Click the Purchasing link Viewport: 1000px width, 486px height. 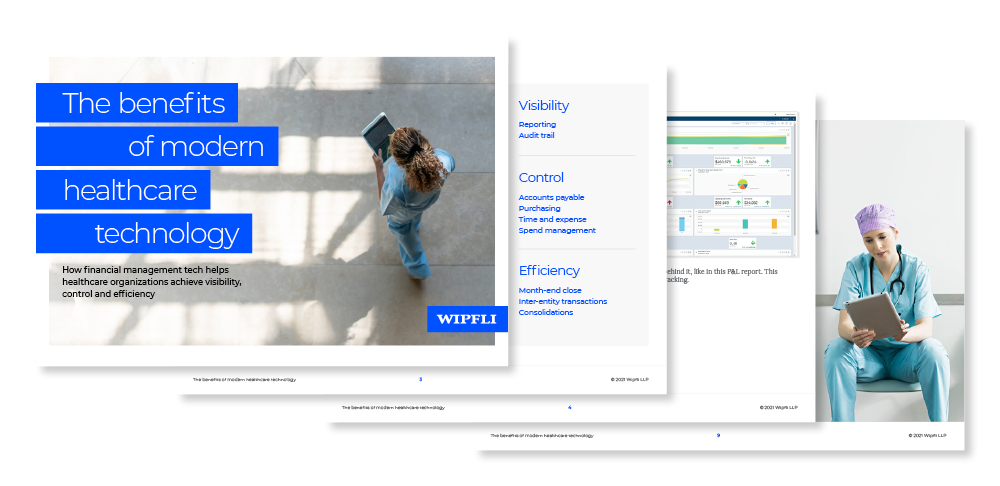(539, 209)
